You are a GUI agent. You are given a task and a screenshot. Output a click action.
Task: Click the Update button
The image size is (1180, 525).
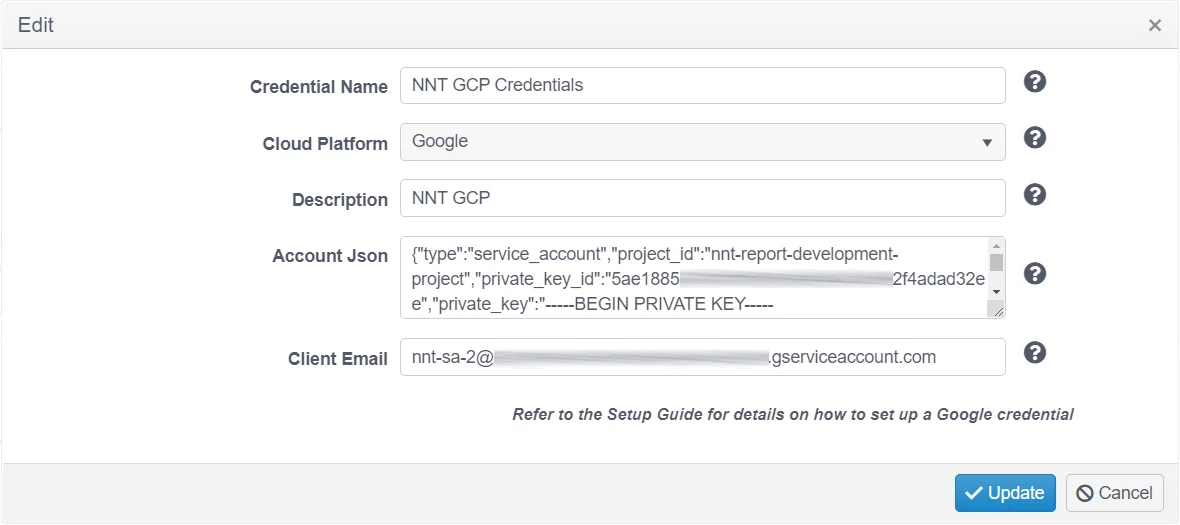point(1005,493)
